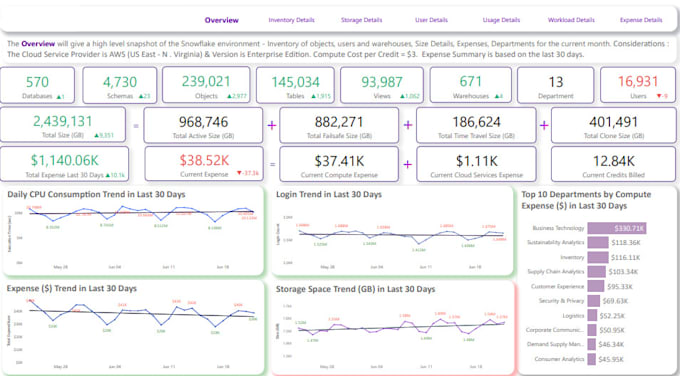680x376 pixels.
Task: Click the $45.95K value label
Action: coord(611,360)
